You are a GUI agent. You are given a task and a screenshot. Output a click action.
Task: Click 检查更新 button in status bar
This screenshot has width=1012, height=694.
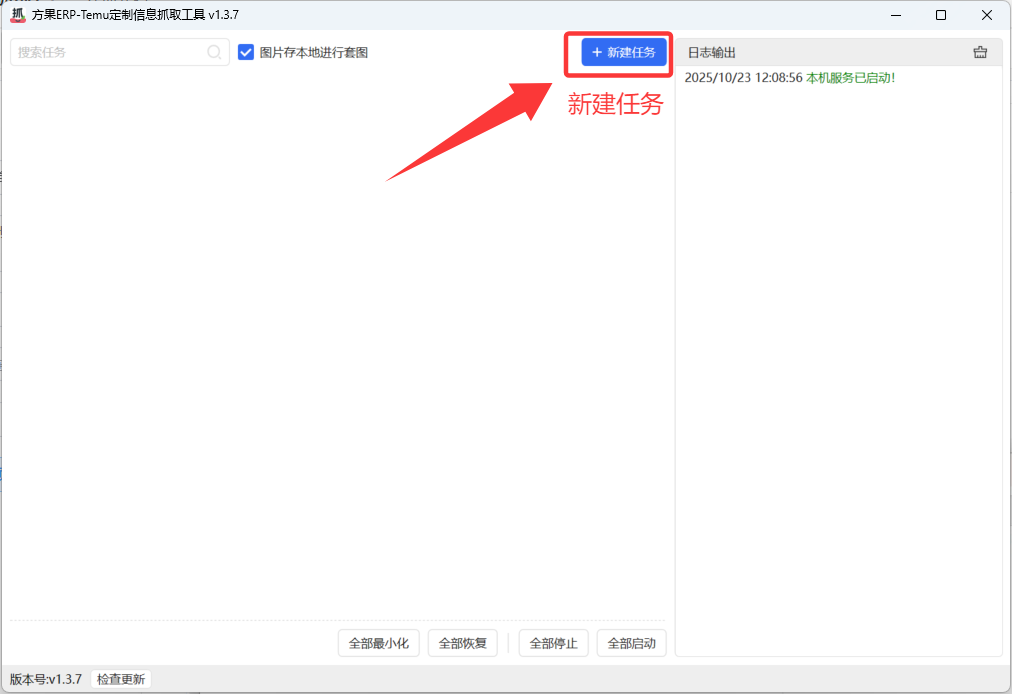click(121, 679)
